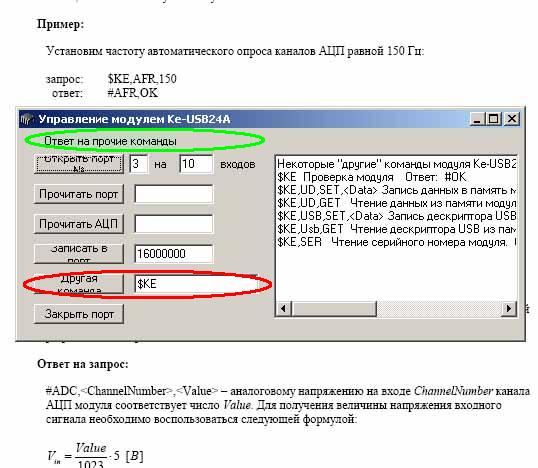Click the empty field beside 'Прочитать порт'
The image size is (538, 468).
174,194
